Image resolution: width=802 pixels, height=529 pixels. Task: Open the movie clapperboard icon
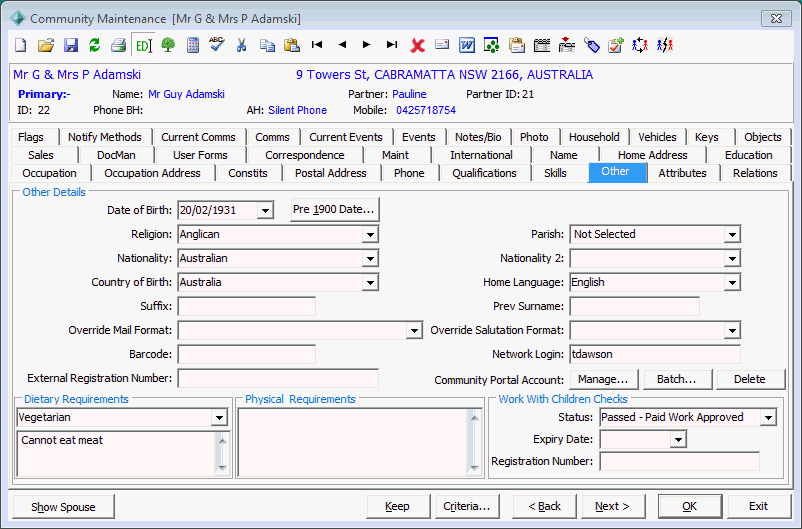[542, 46]
